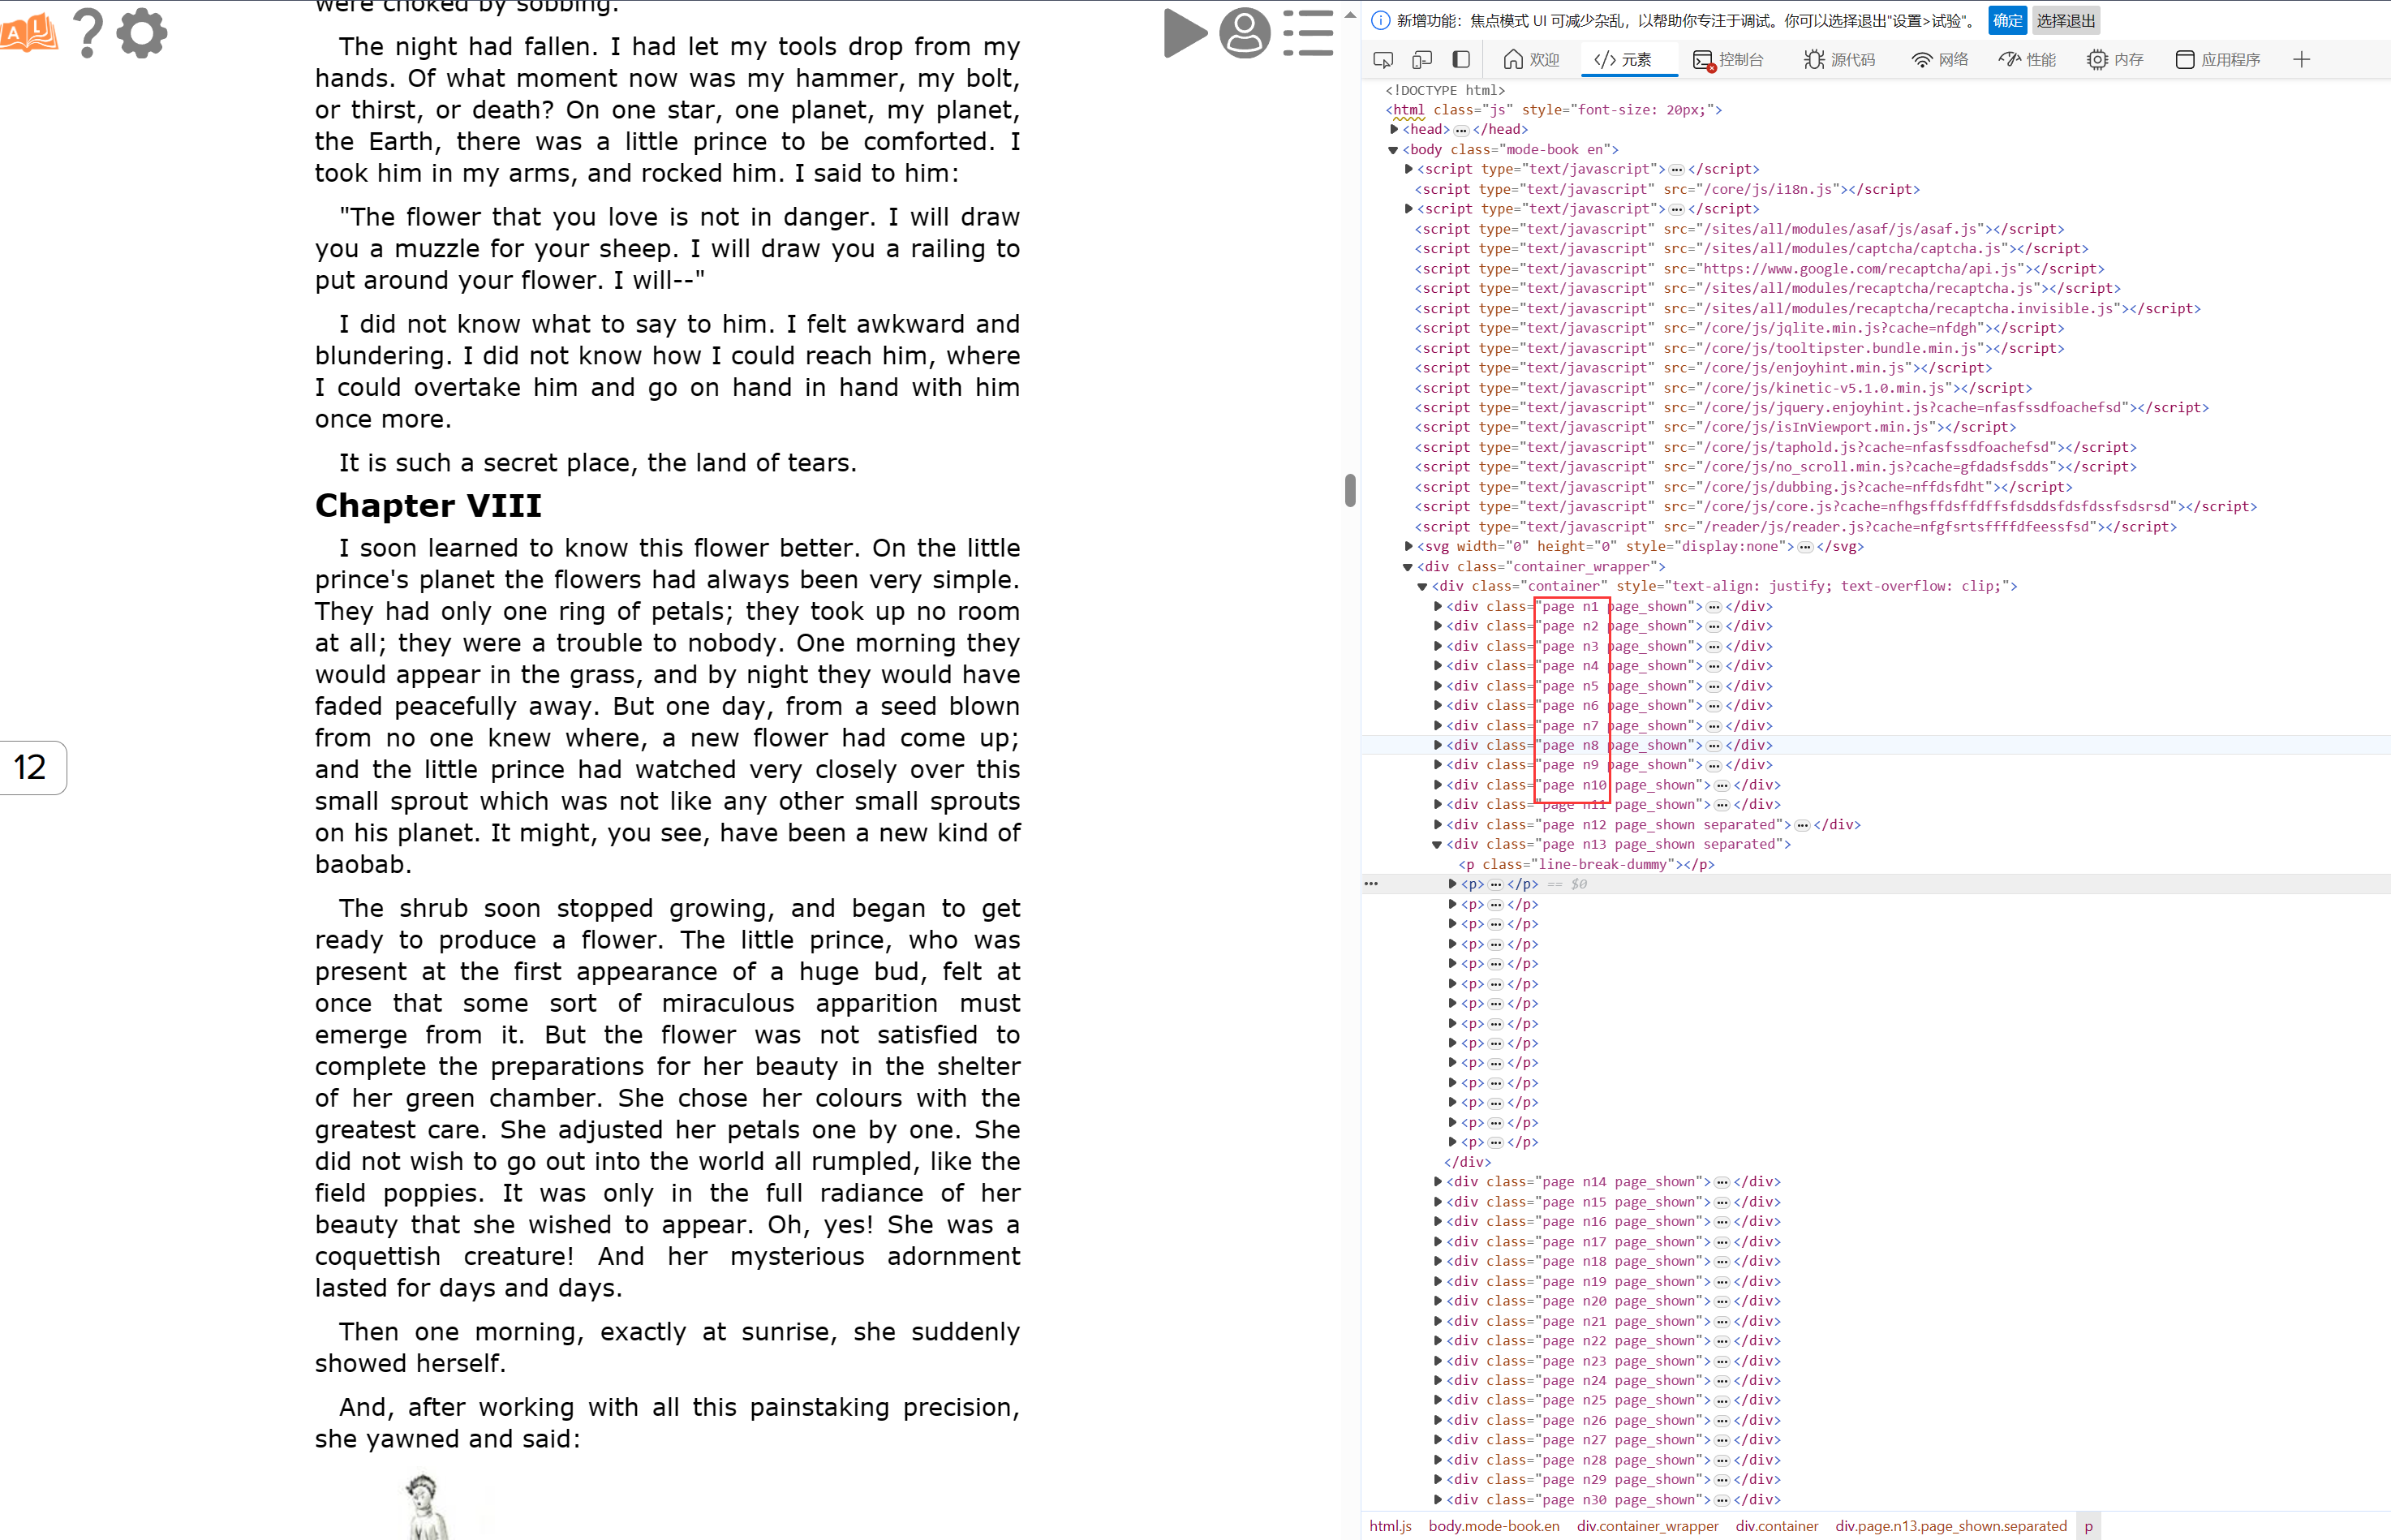Click the vocabulary/dictionary icon
The height and width of the screenshot is (1540, 2391).
pyautogui.click(x=30, y=35)
